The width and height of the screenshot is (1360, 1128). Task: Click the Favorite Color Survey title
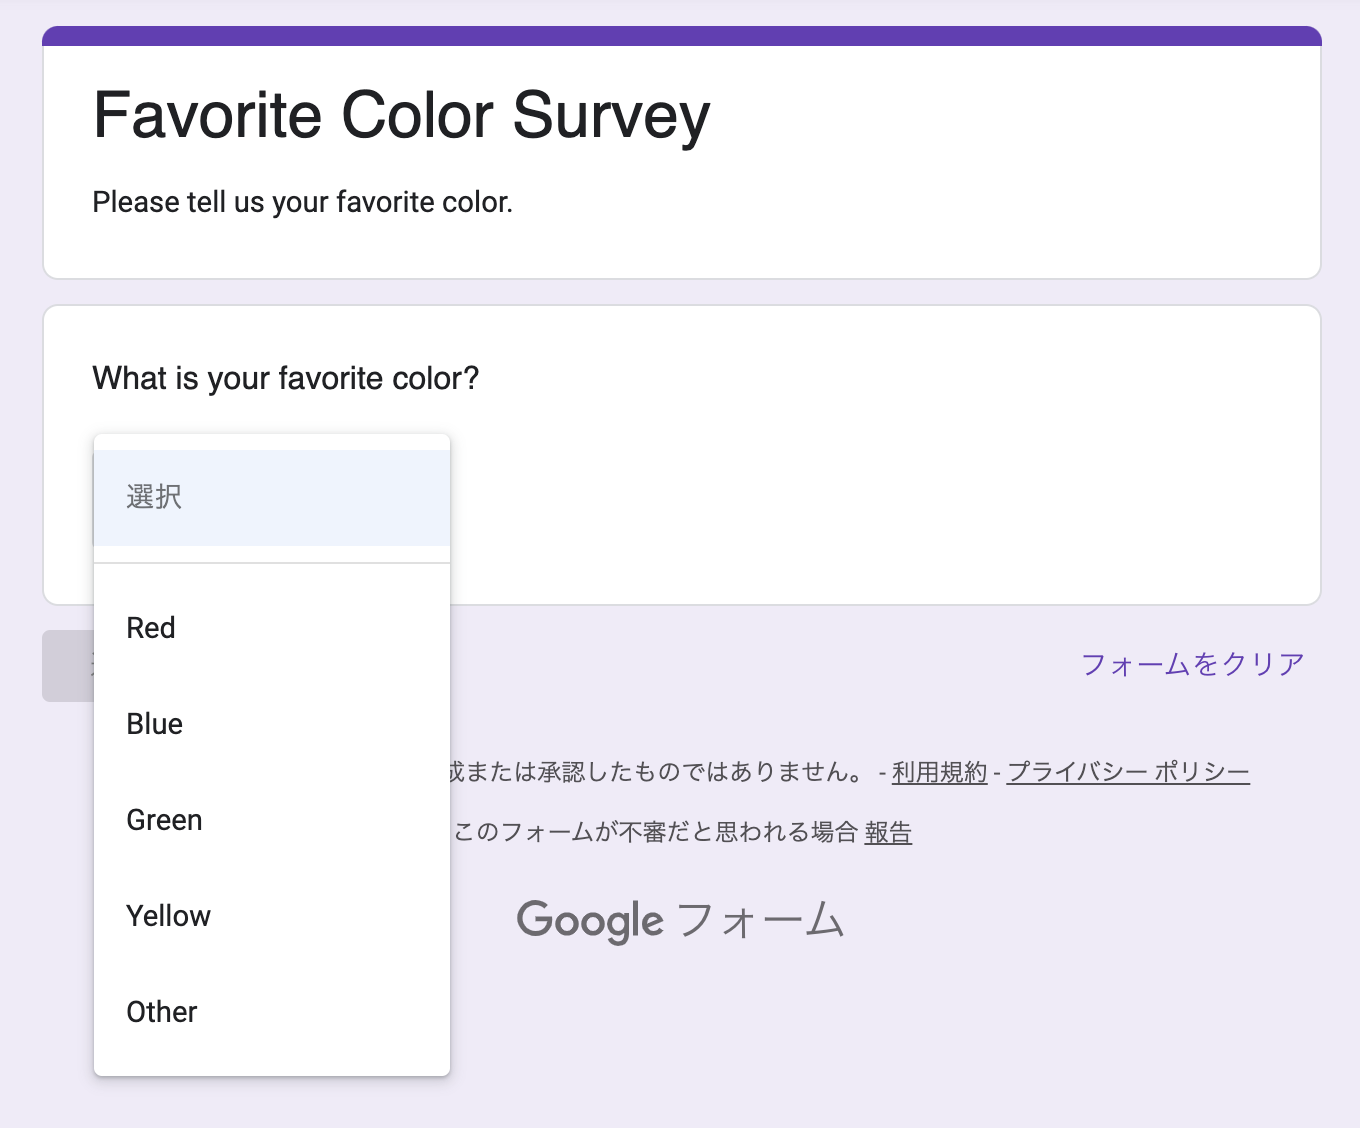(401, 116)
